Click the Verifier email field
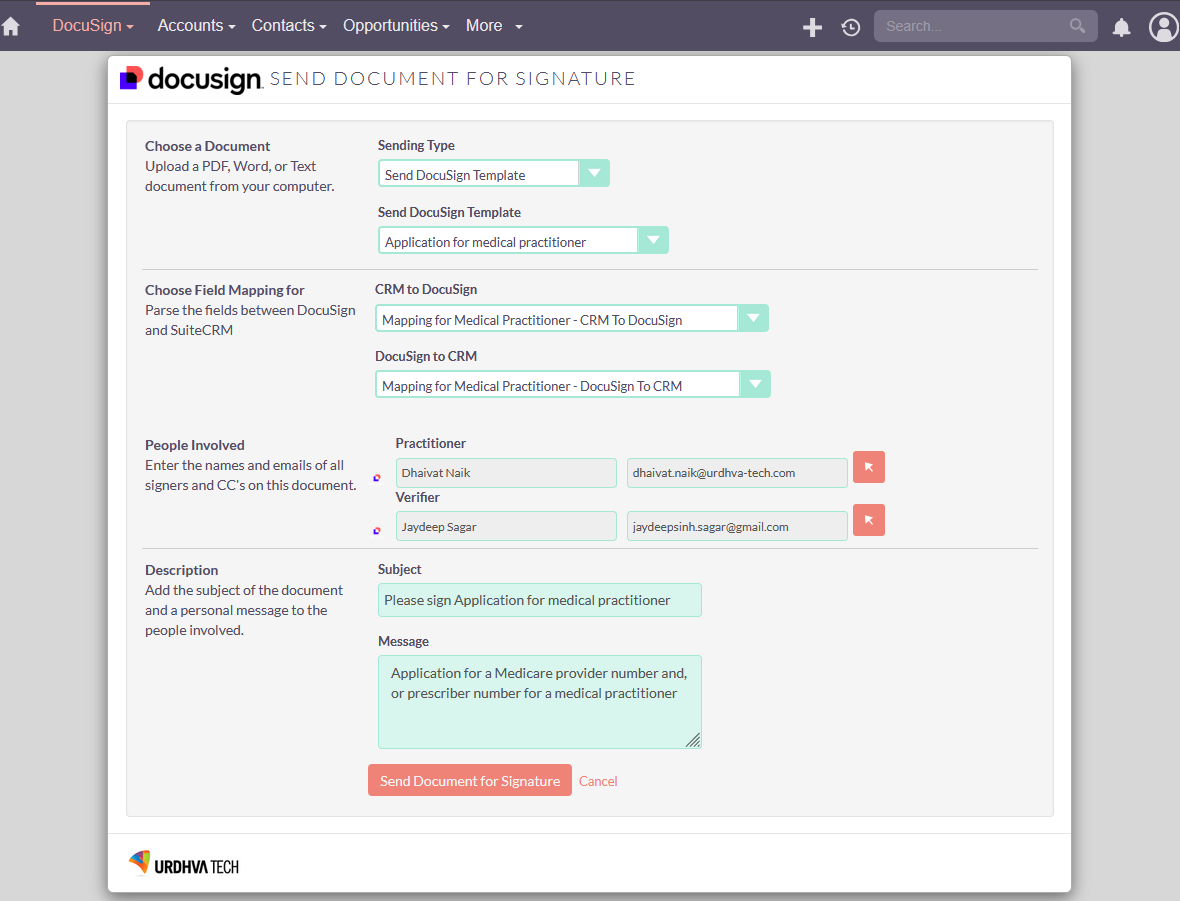 coord(736,526)
